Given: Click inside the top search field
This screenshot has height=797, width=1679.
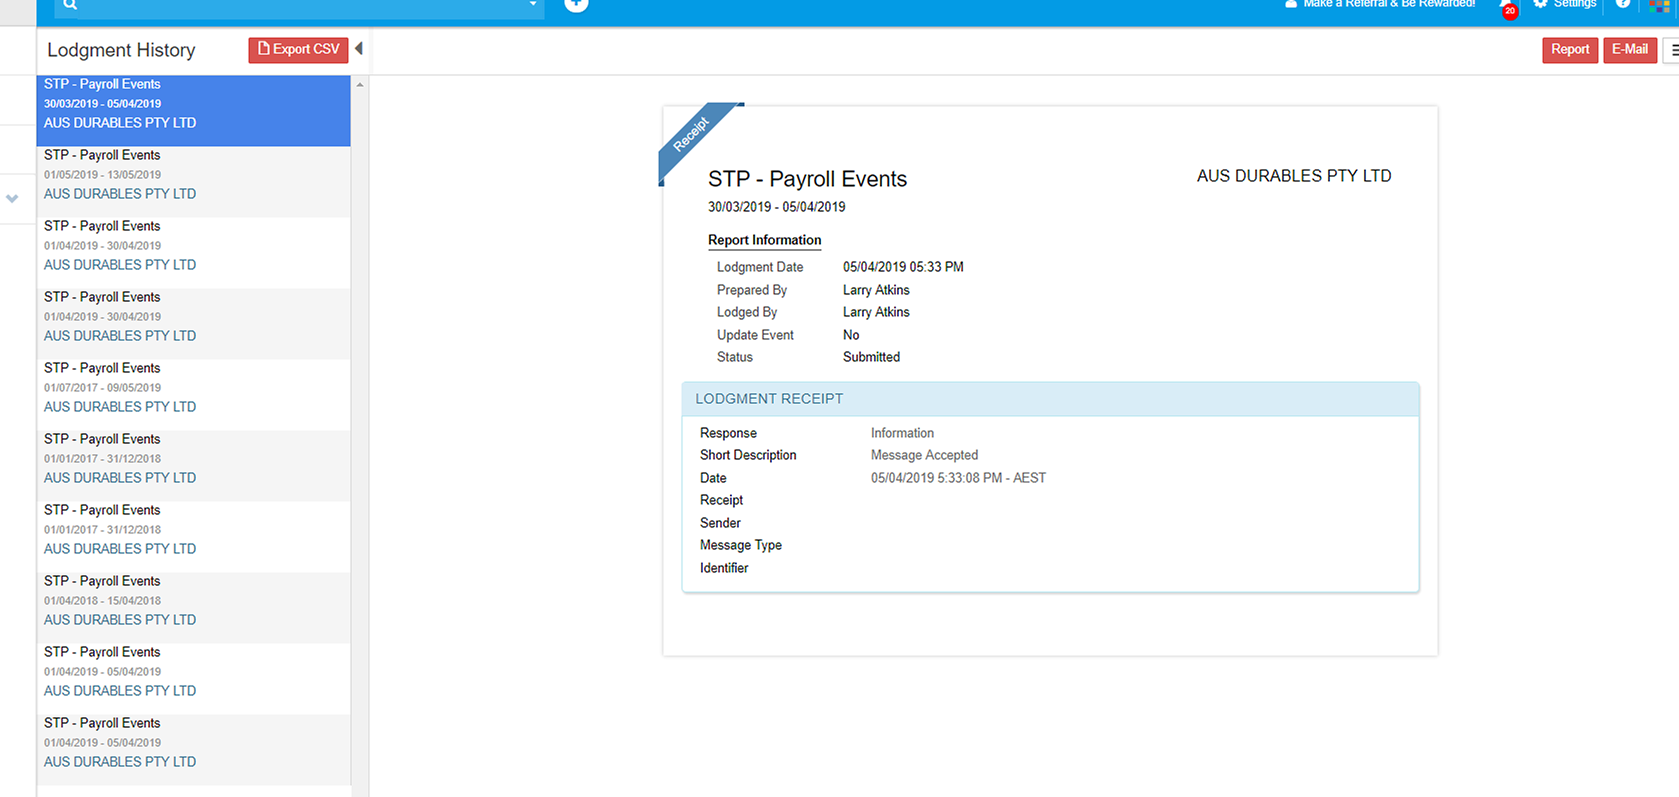Looking at the screenshot, I should click(x=300, y=5).
